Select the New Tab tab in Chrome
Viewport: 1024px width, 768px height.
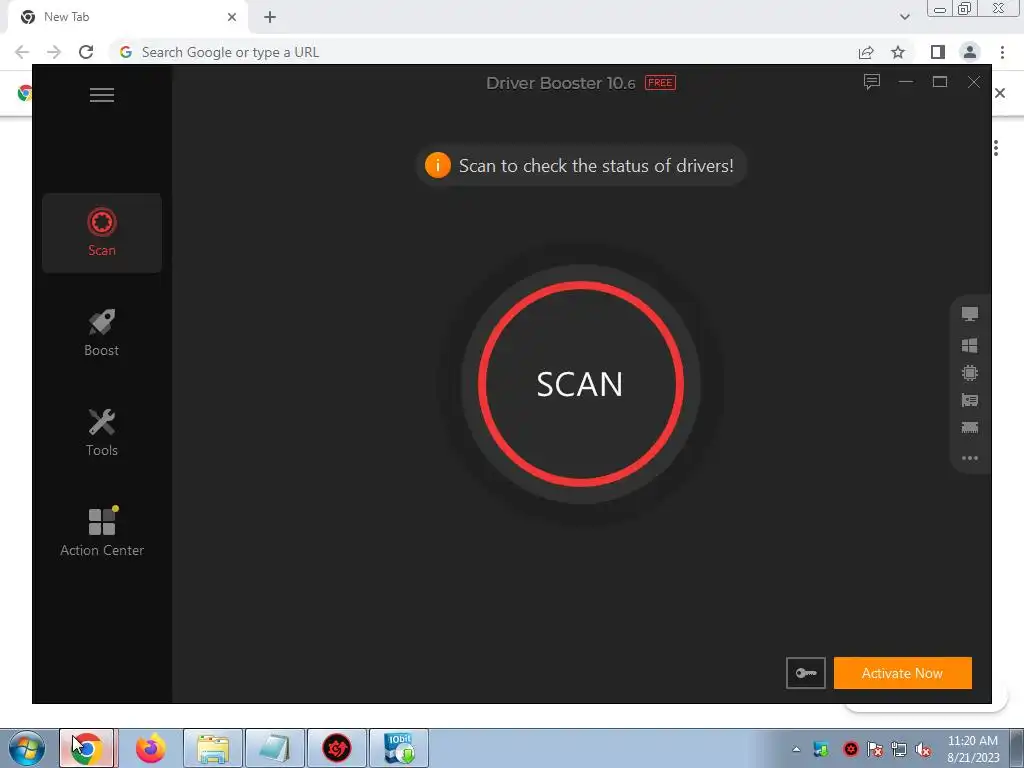pos(127,17)
